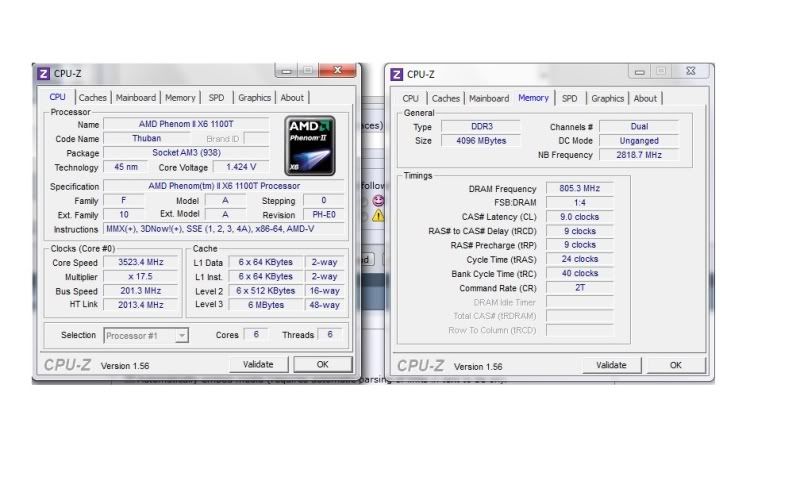Switch to Memory tab in left window
The width and height of the screenshot is (800, 500).
[x=180, y=97]
